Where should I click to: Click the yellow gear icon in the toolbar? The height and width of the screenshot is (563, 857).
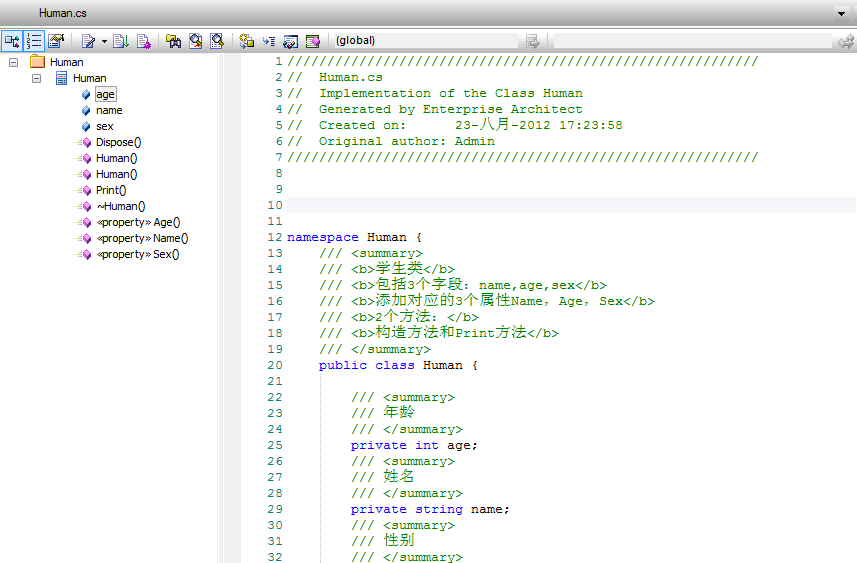point(246,41)
